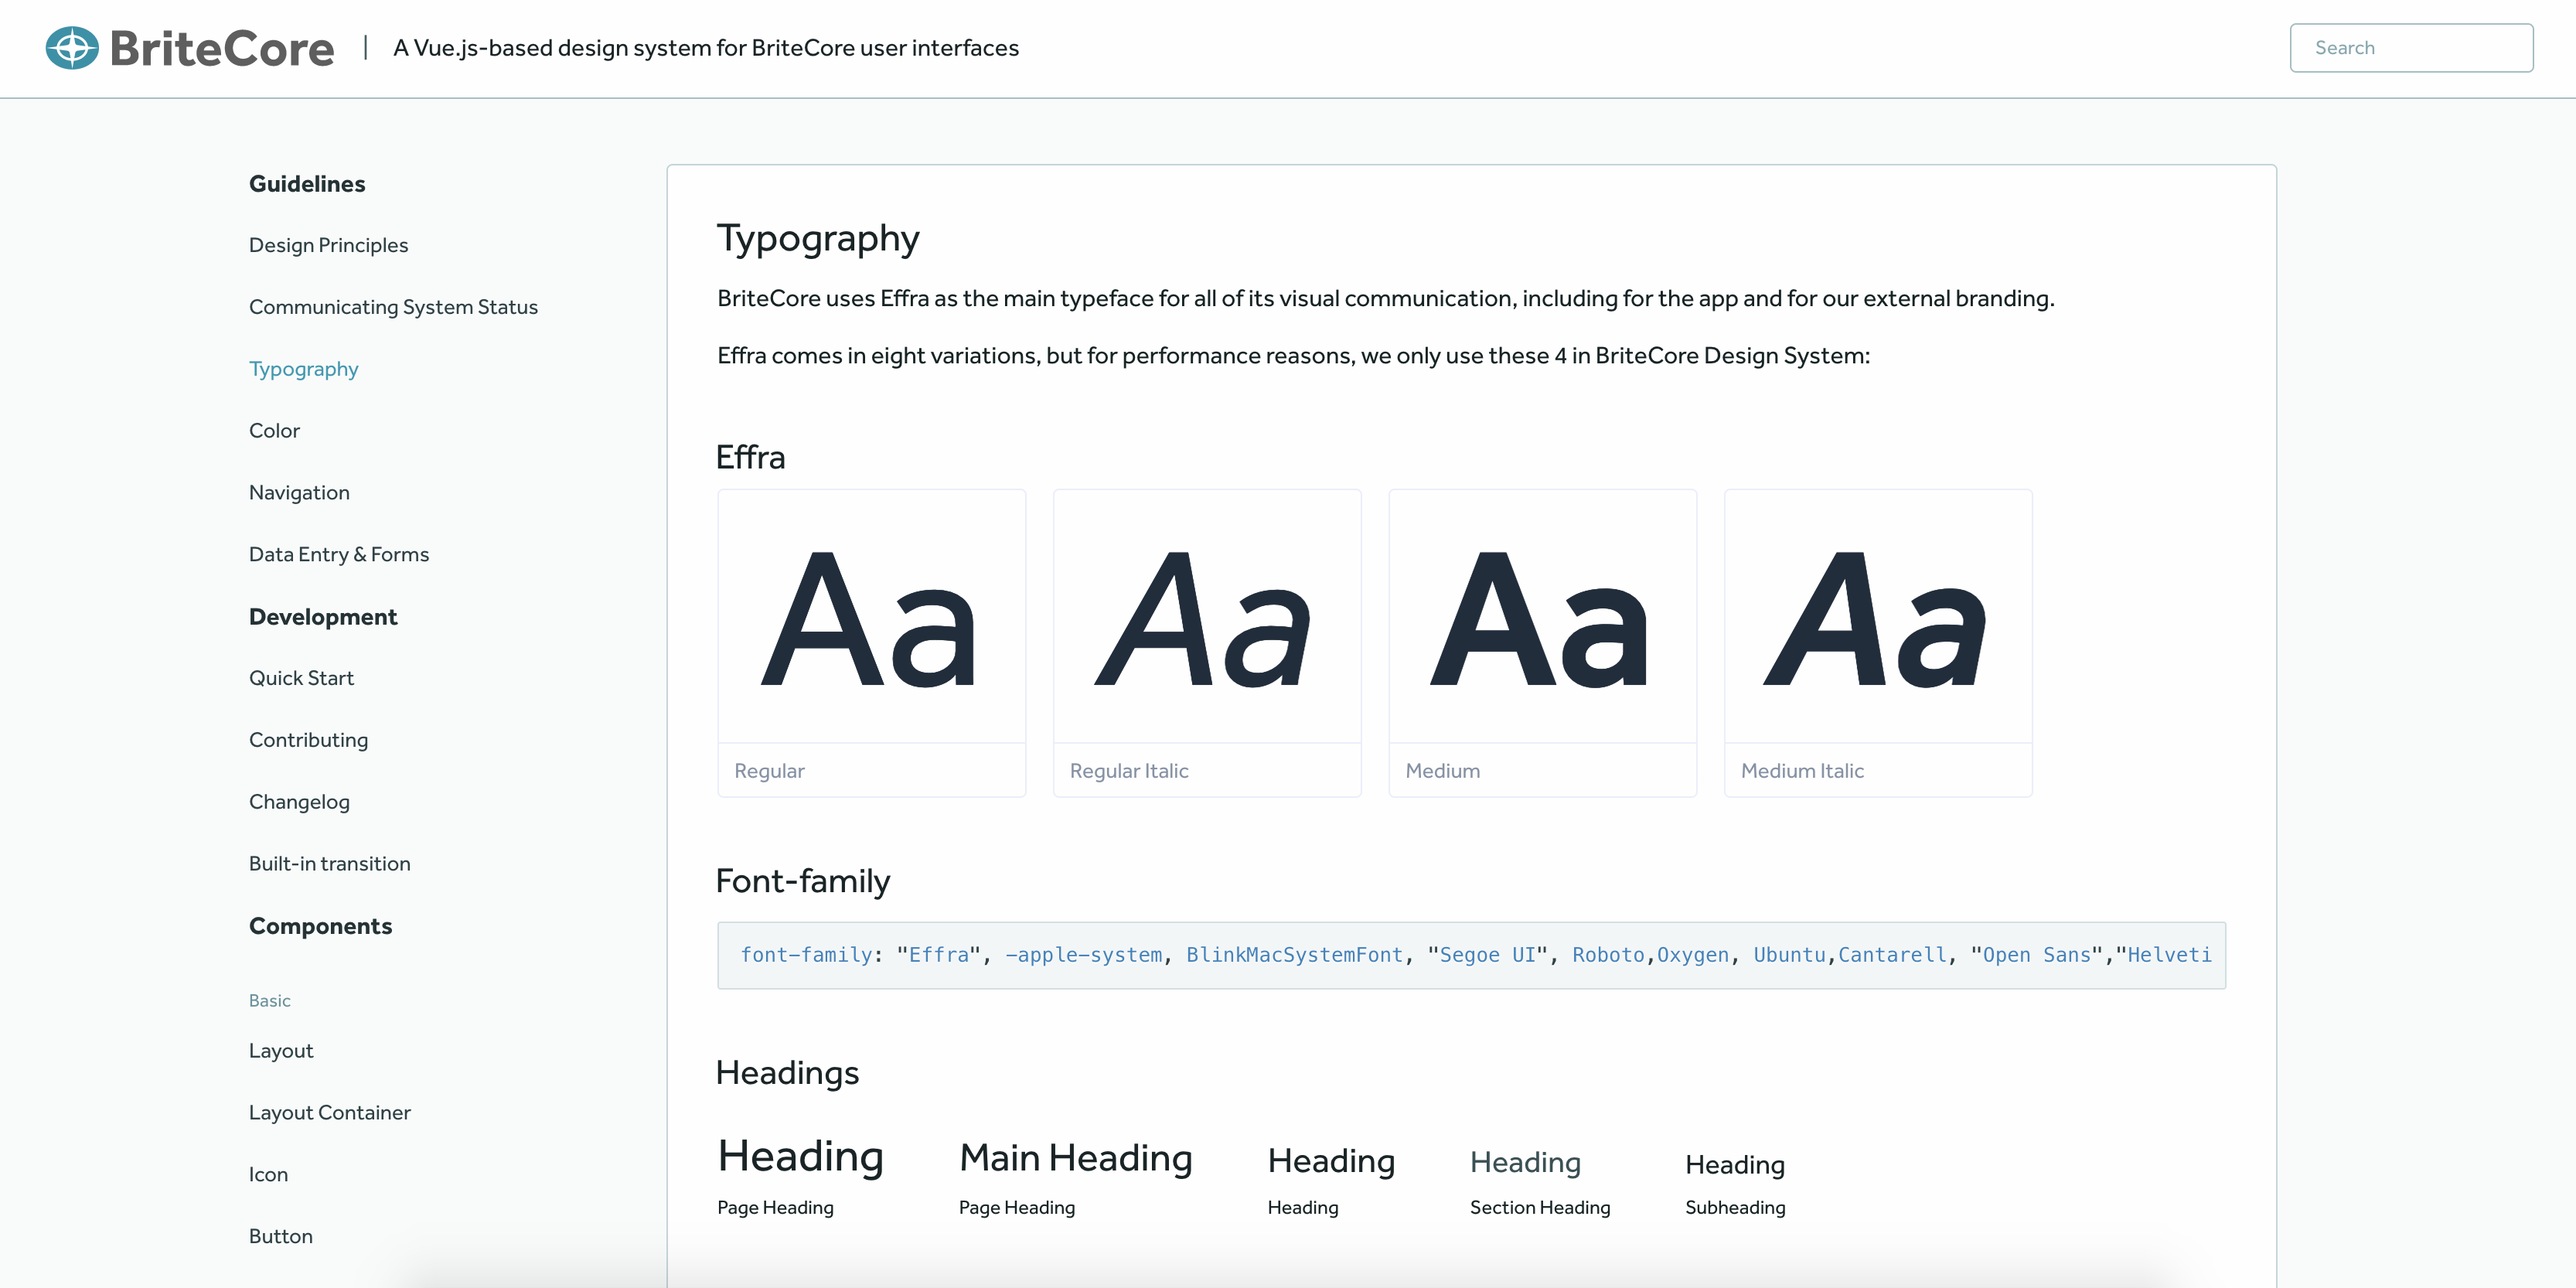Viewport: 2576px width, 1288px height.
Task: Focus the Search input field
Action: pyautogui.click(x=2411, y=48)
